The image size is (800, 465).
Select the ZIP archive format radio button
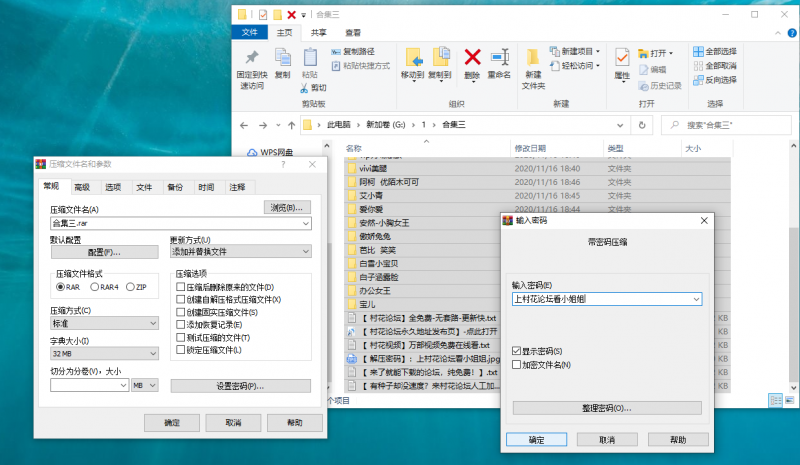pyautogui.click(x=129, y=287)
